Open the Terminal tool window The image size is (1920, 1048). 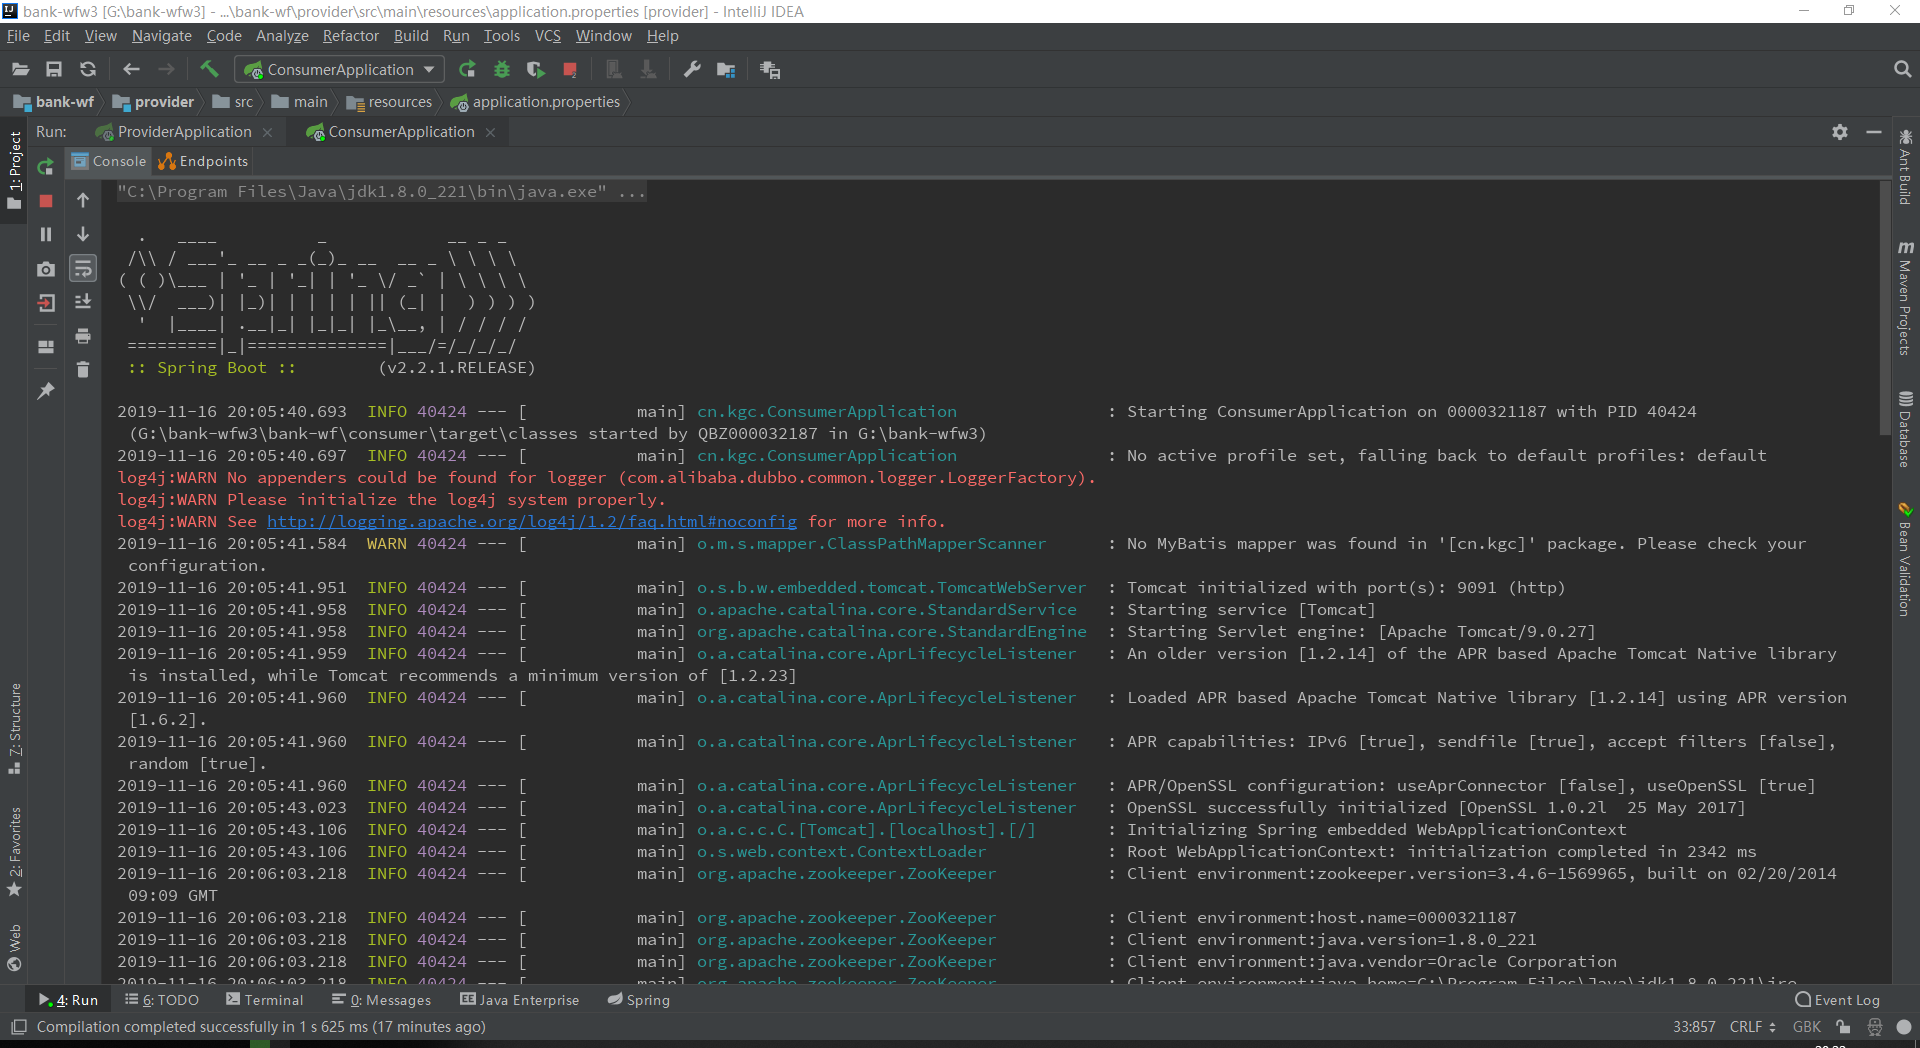tap(265, 1000)
